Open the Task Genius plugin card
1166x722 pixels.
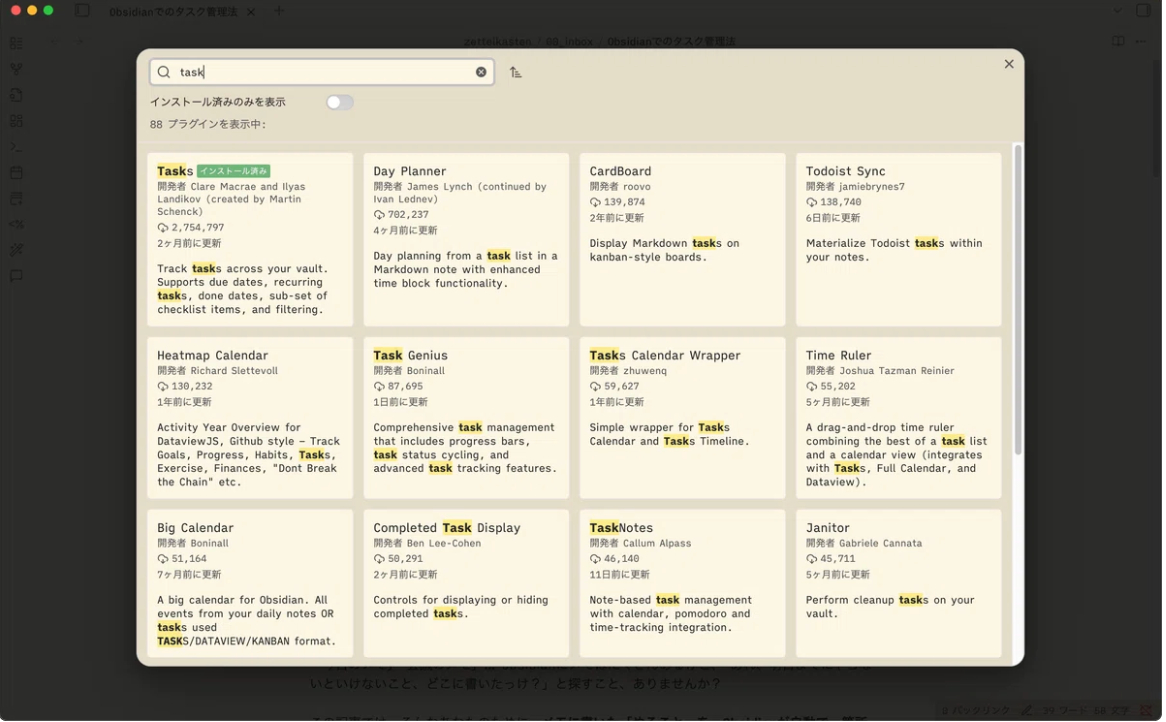[466, 418]
